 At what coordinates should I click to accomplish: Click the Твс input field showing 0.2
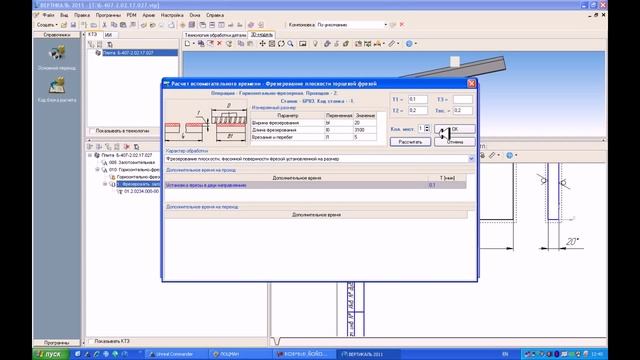point(463,110)
